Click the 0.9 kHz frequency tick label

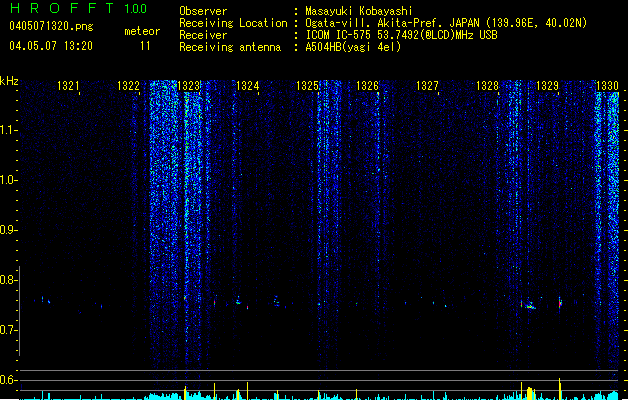(8, 230)
